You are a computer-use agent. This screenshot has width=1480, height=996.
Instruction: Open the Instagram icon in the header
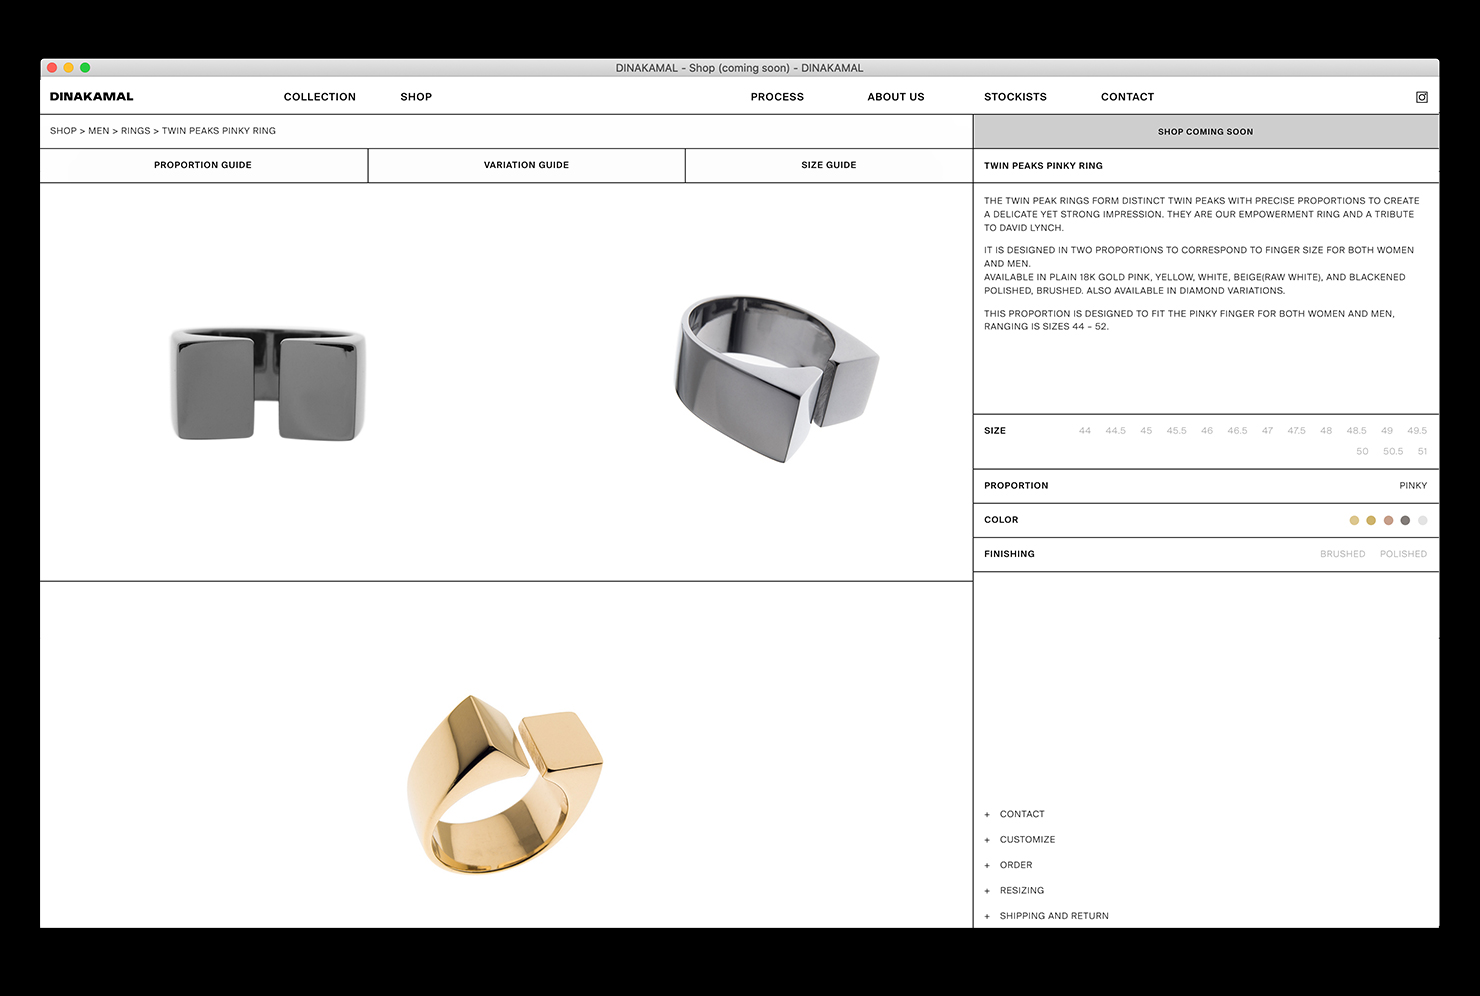click(1421, 97)
